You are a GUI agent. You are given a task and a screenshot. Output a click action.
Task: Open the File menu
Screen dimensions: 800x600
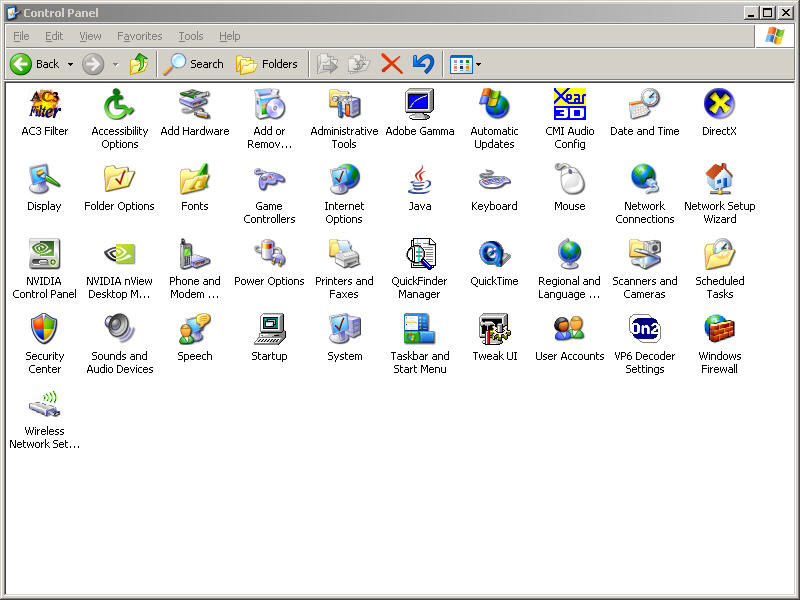click(21, 36)
